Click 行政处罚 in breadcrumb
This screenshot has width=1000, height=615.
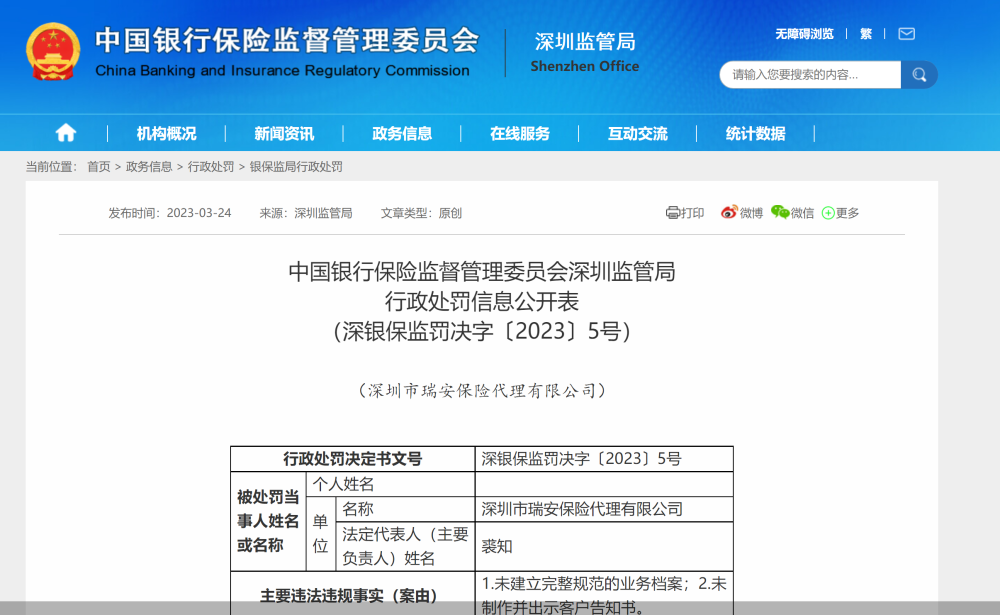pyautogui.click(x=210, y=167)
